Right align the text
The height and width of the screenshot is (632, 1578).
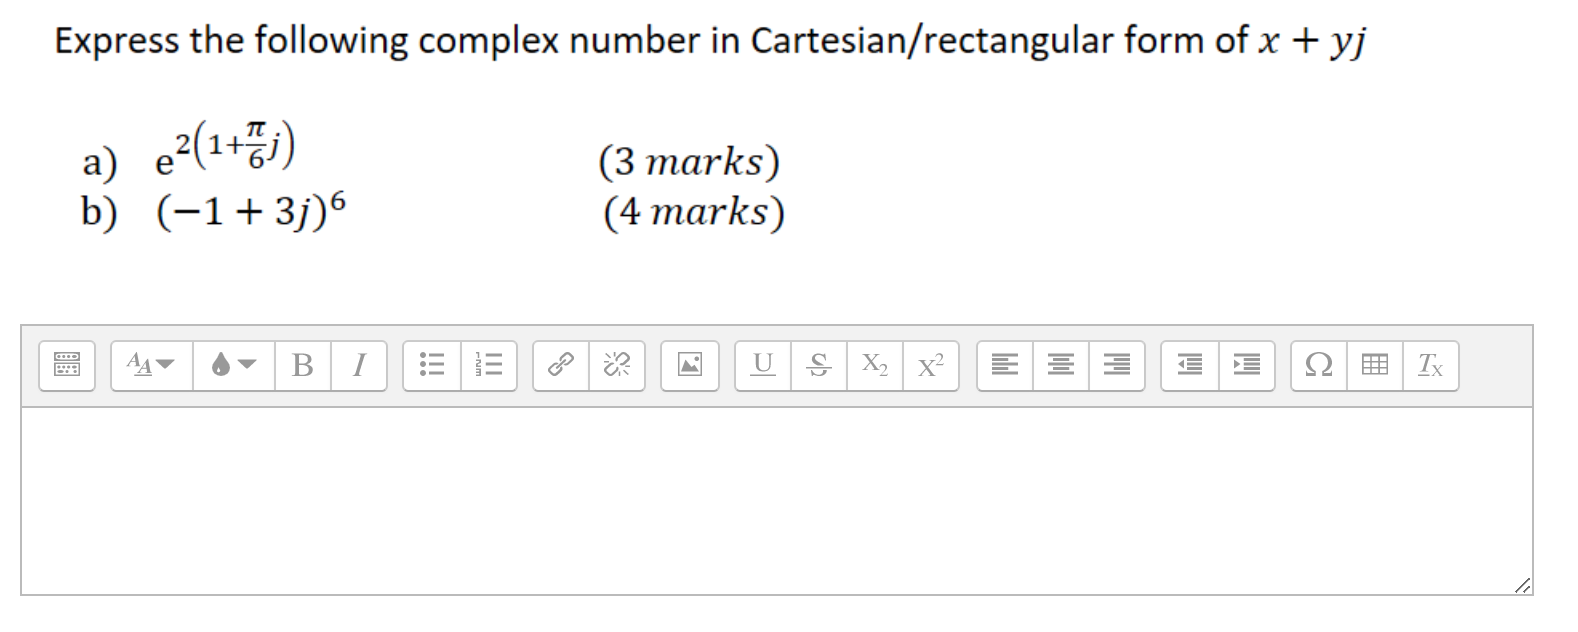(1115, 366)
